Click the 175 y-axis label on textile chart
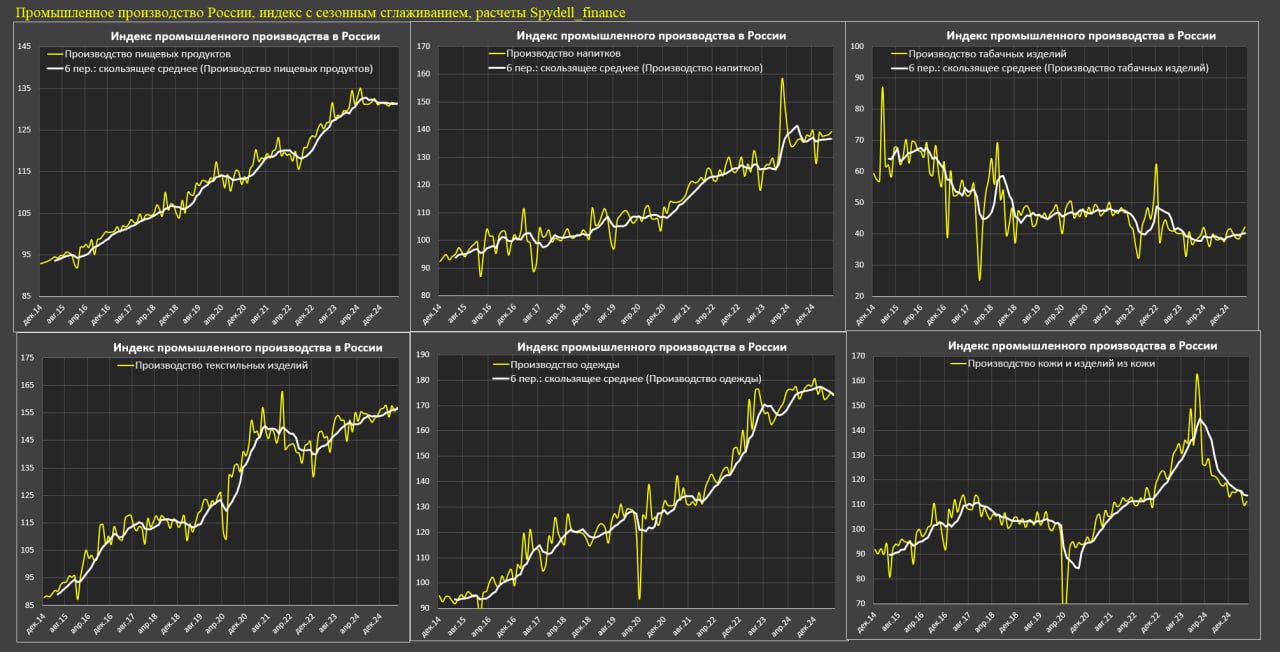The width and height of the screenshot is (1280, 652). coord(27,358)
